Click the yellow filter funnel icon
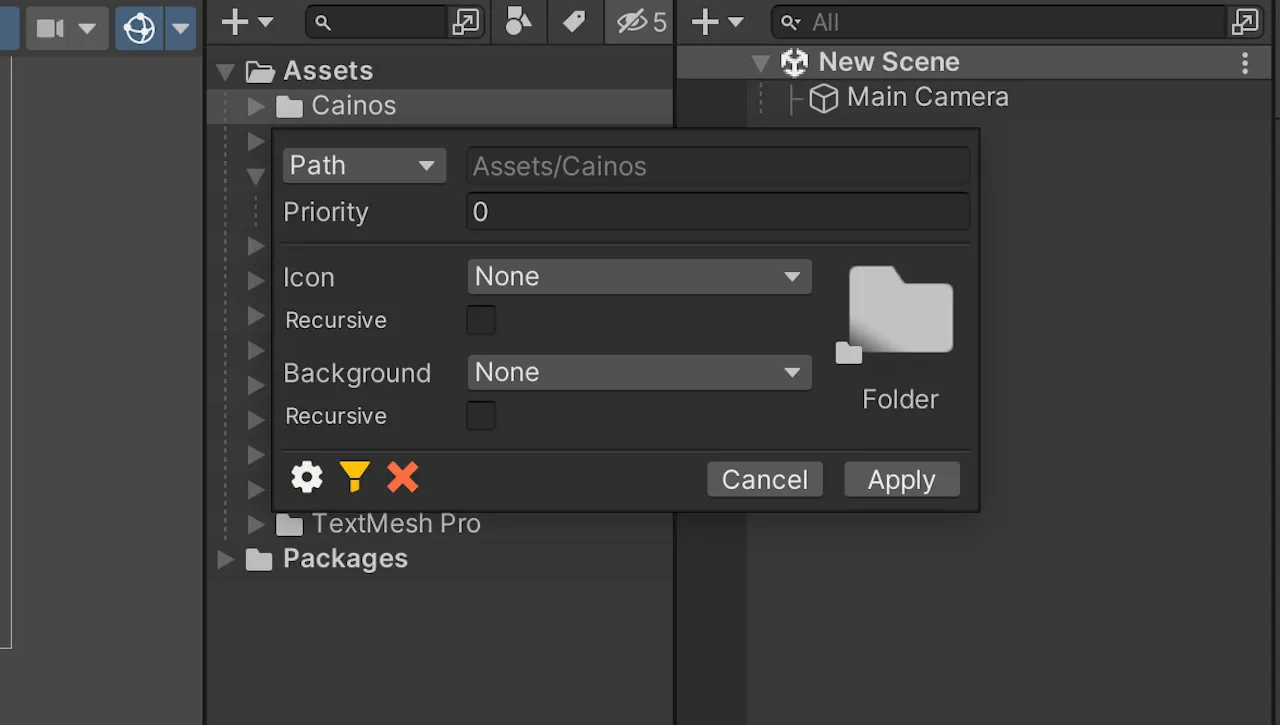The image size is (1280, 725). 355,477
